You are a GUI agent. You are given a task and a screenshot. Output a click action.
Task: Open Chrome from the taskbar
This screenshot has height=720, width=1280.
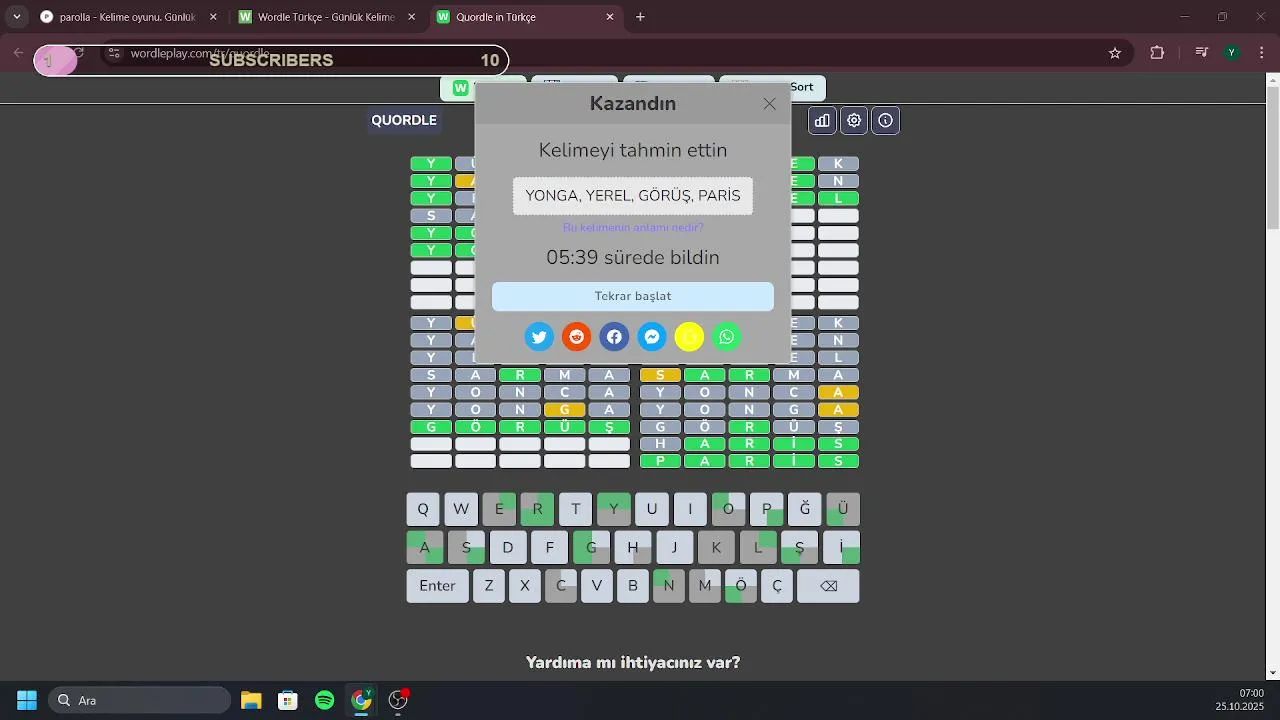tap(362, 700)
